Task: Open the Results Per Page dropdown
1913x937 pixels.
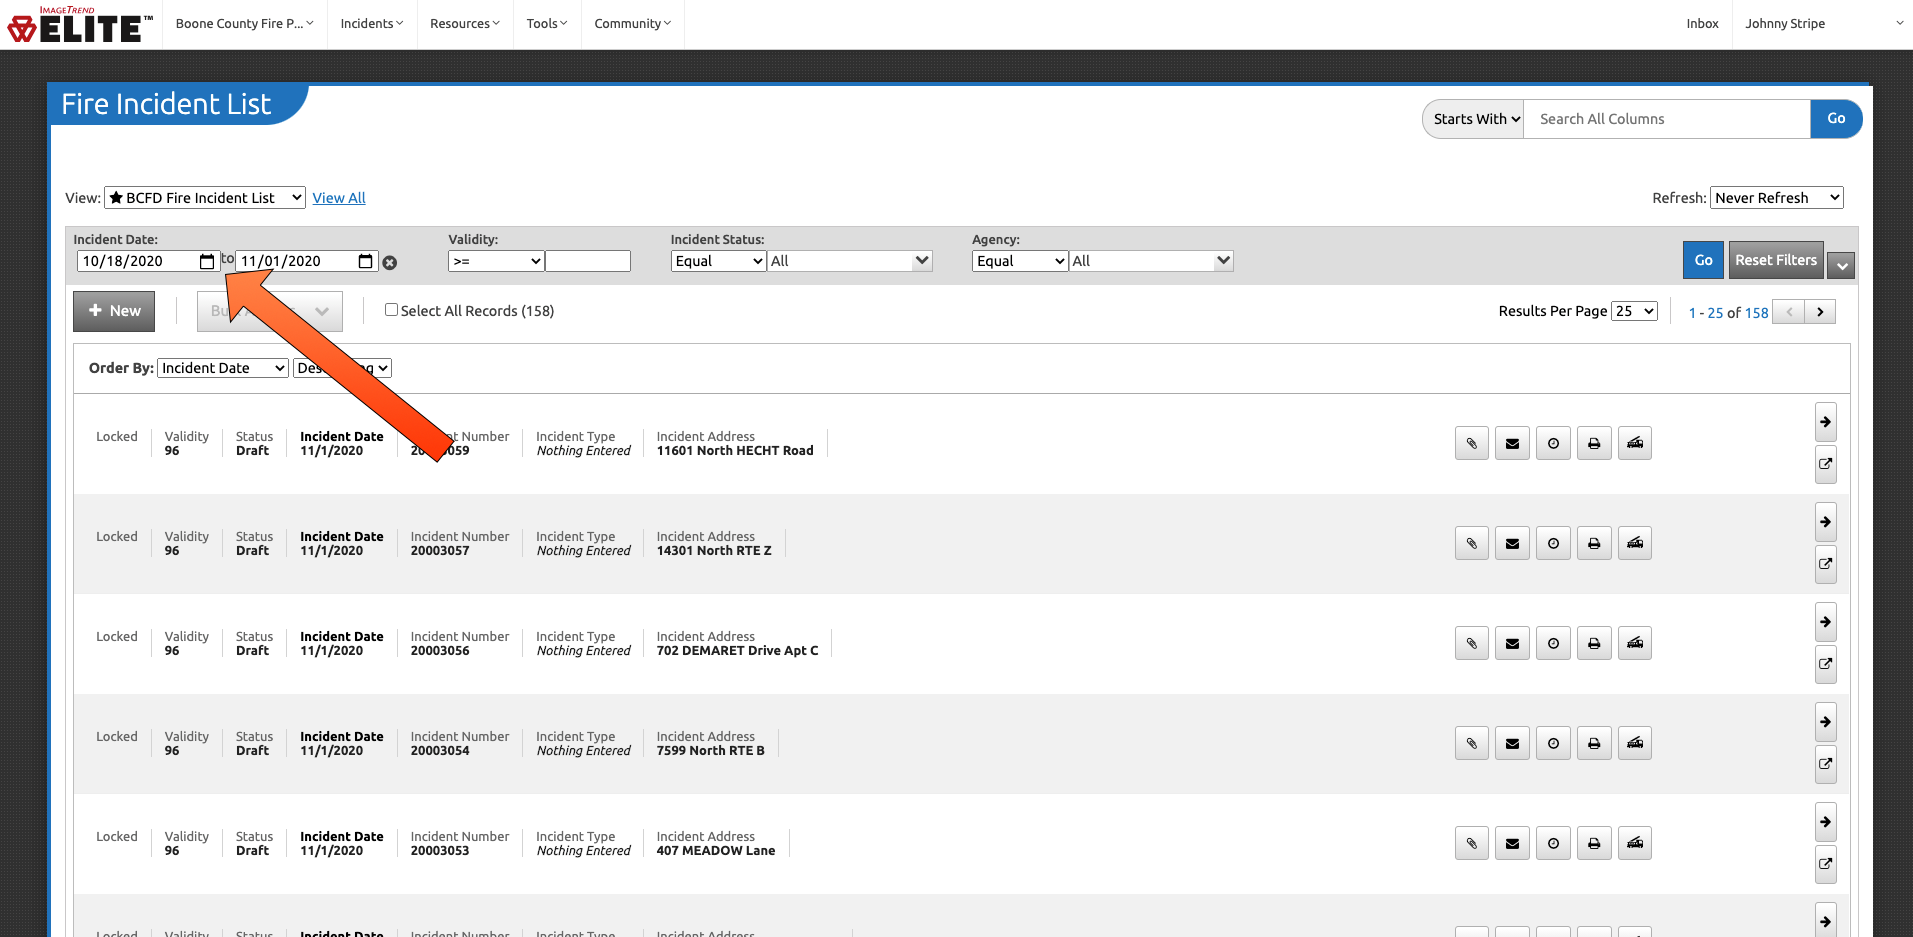Action: (1634, 311)
